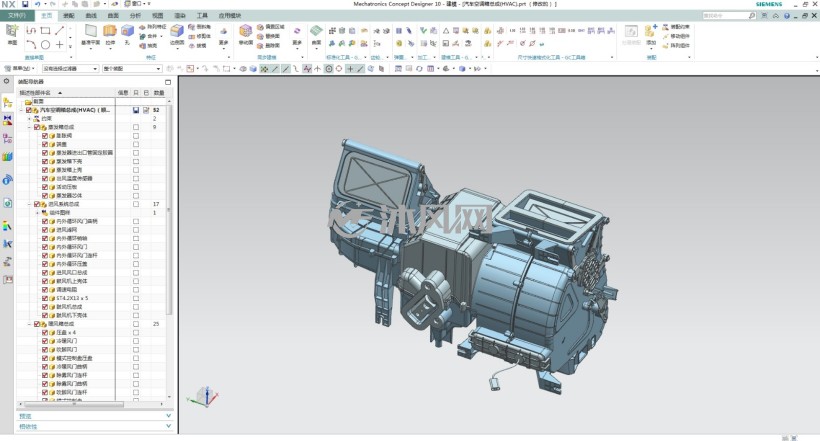
Task: Open the Assembly Navigator sidebar tab
Action: point(7,103)
